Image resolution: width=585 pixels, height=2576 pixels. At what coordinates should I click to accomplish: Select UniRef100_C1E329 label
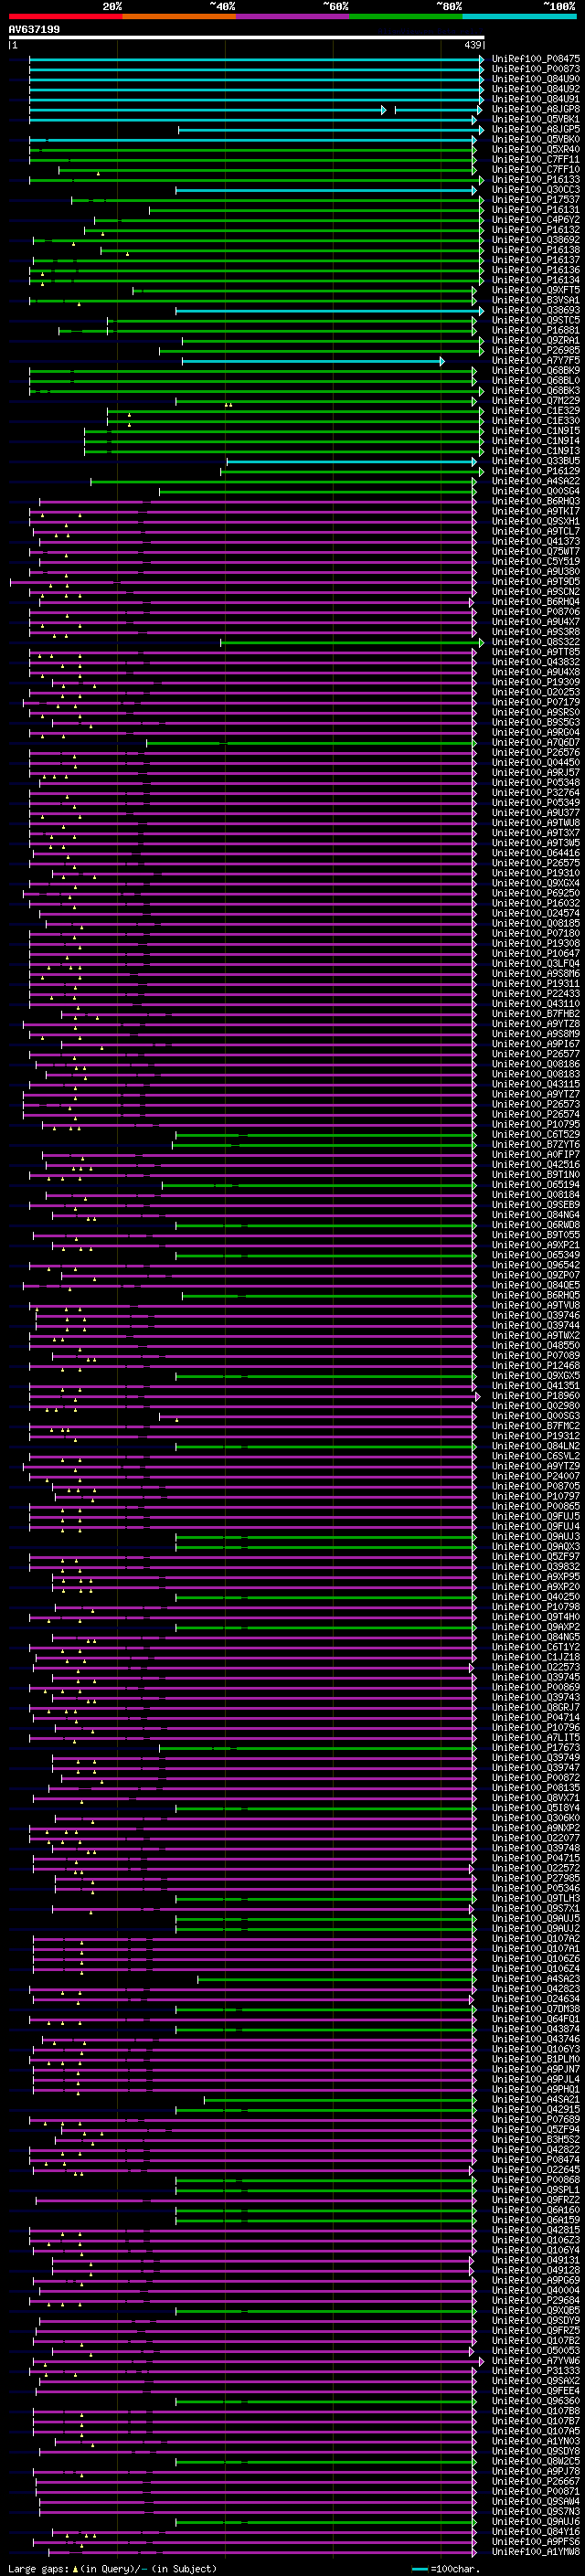pyautogui.click(x=536, y=411)
